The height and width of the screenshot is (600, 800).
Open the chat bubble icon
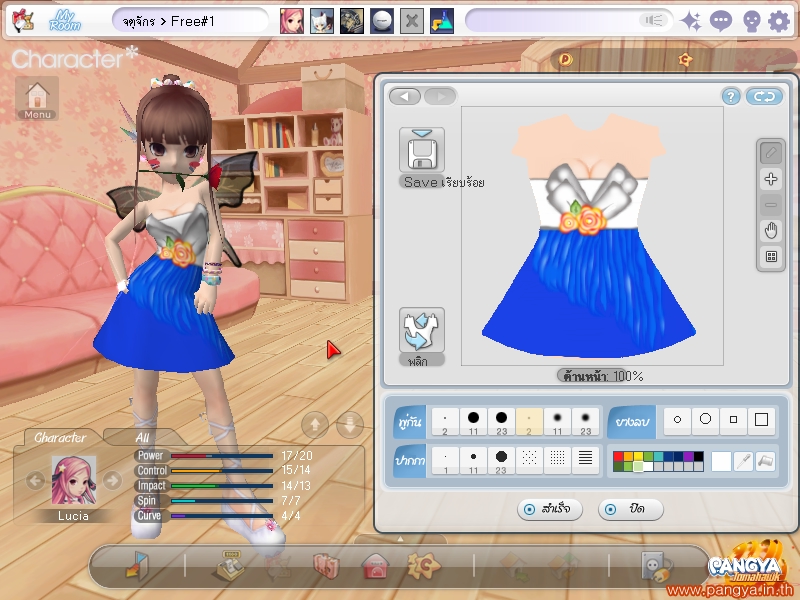pyautogui.click(x=720, y=21)
